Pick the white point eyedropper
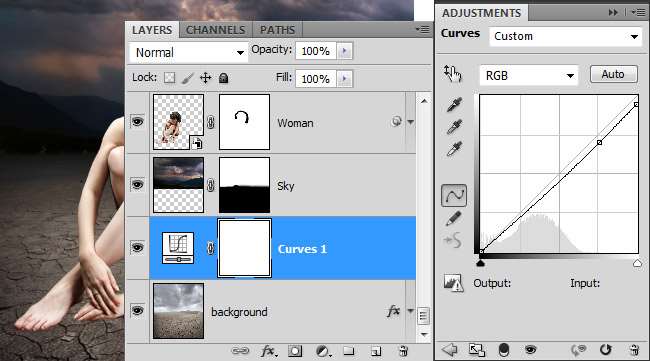Image resolution: width=650 pixels, height=361 pixels. 454,149
